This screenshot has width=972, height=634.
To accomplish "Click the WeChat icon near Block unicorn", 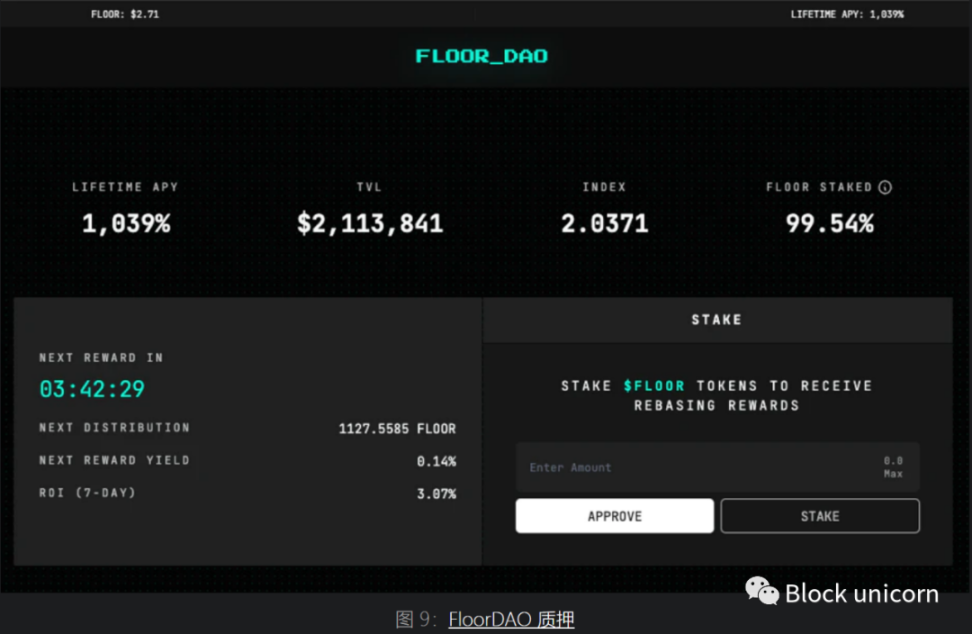I will tap(762, 592).
